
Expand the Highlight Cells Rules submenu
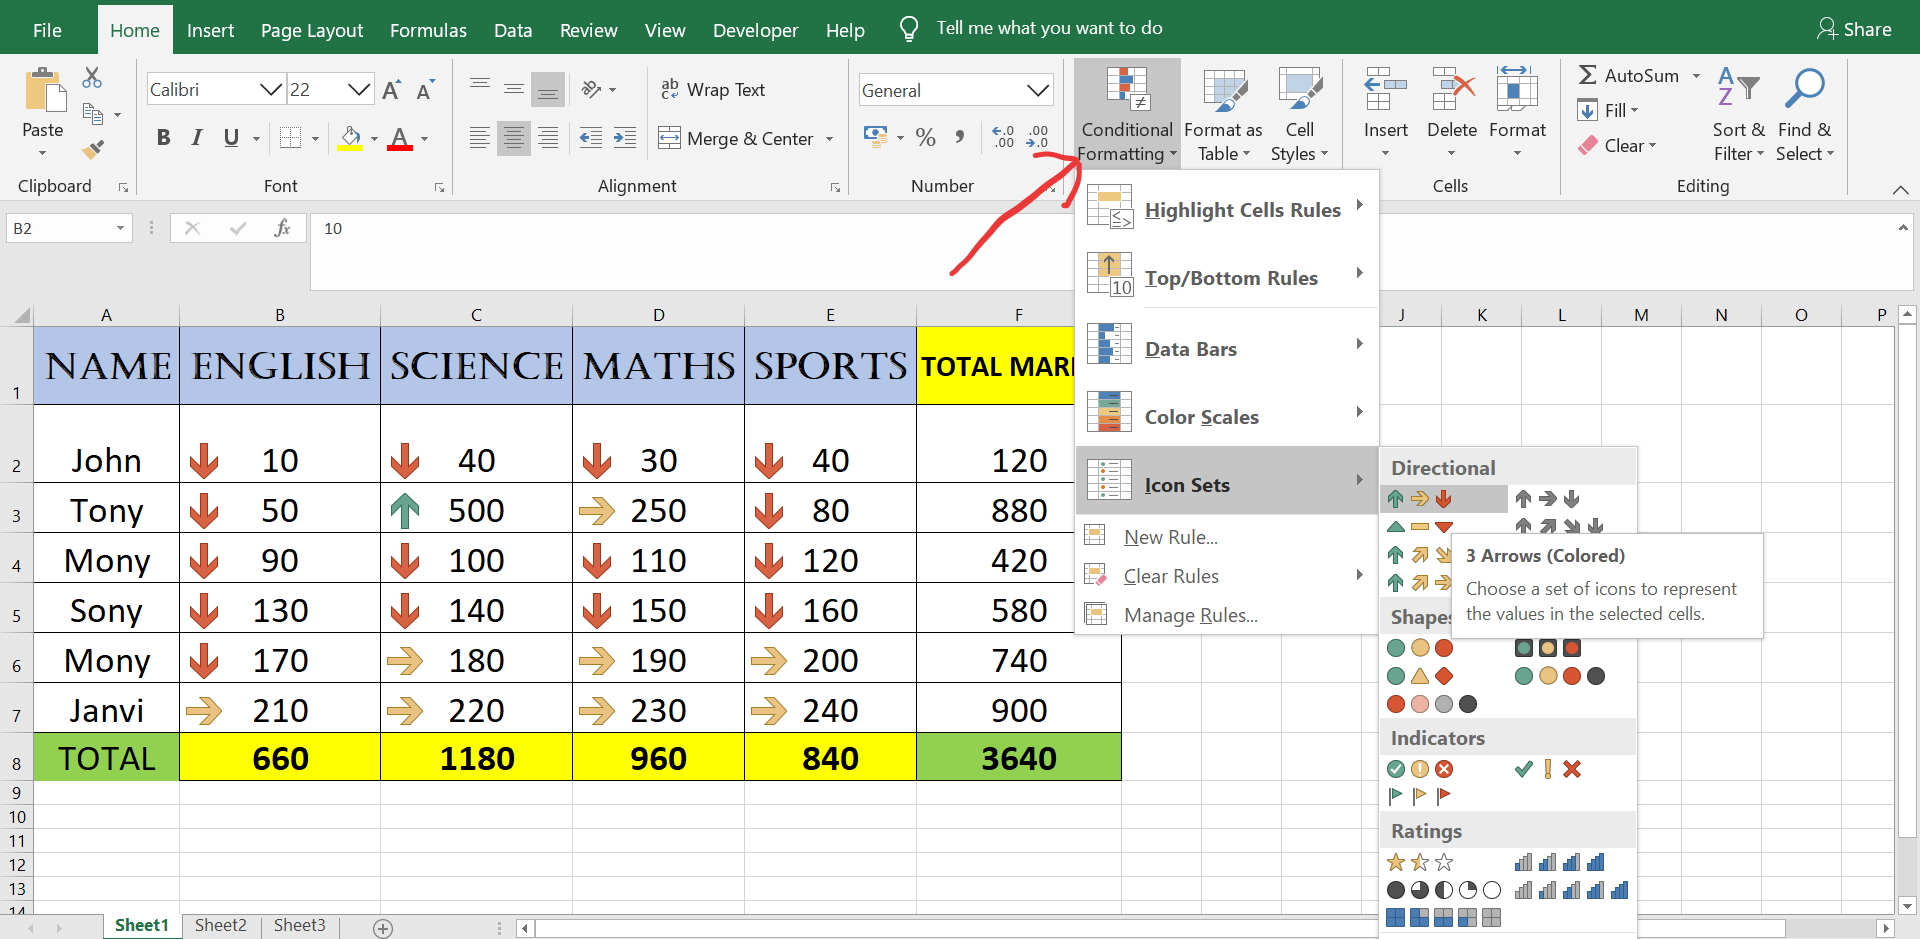click(1242, 209)
